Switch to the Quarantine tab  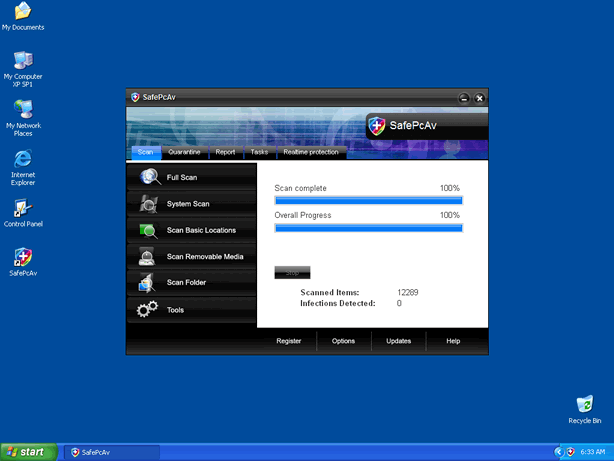(184, 152)
